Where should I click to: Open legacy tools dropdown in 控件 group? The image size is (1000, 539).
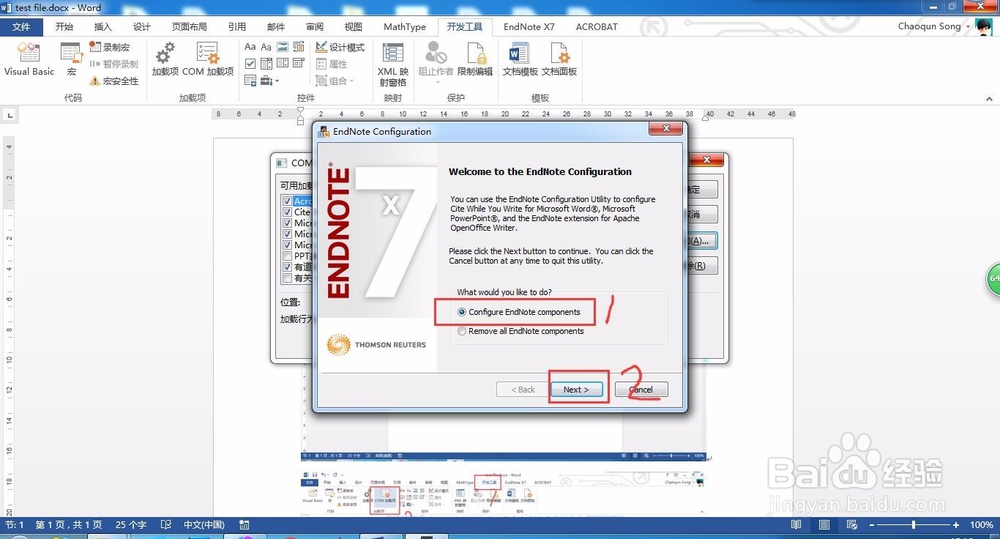(270, 80)
